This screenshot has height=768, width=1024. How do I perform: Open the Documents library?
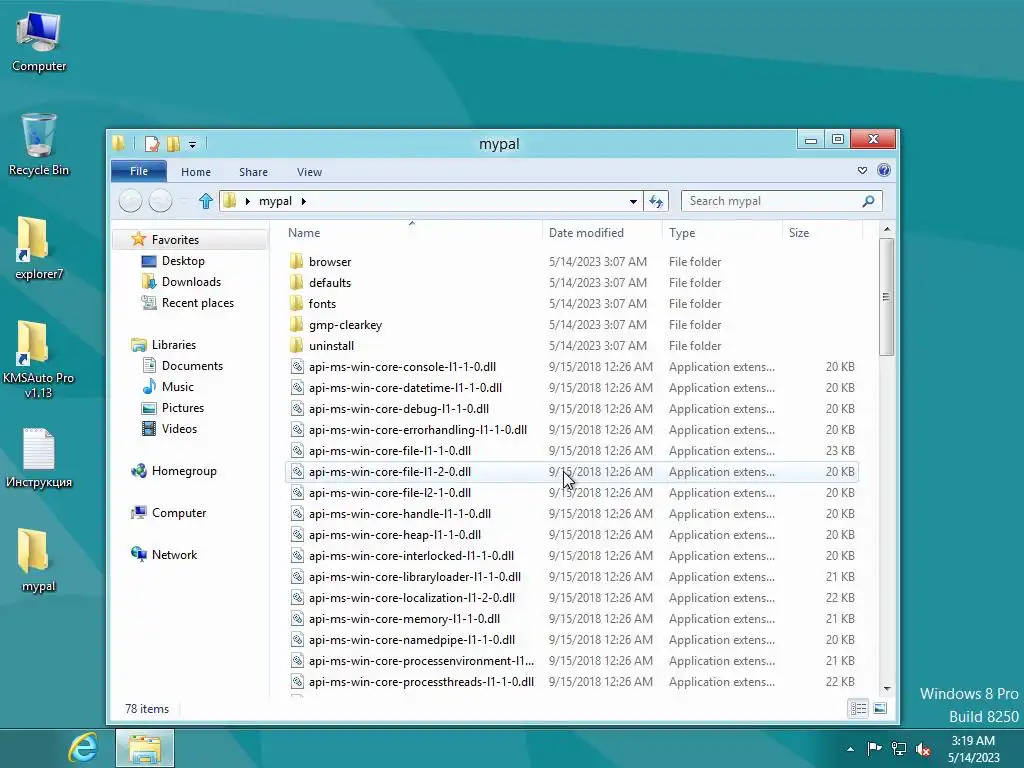[x=192, y=366]
